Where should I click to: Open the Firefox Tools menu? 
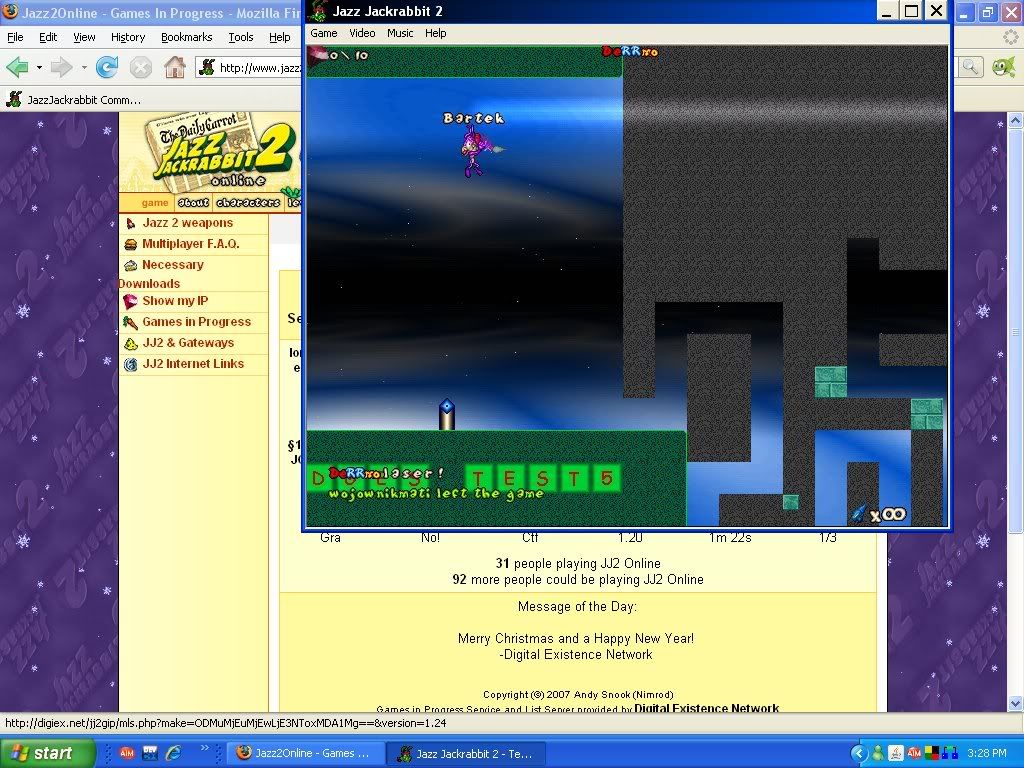[x=240, y=37]
